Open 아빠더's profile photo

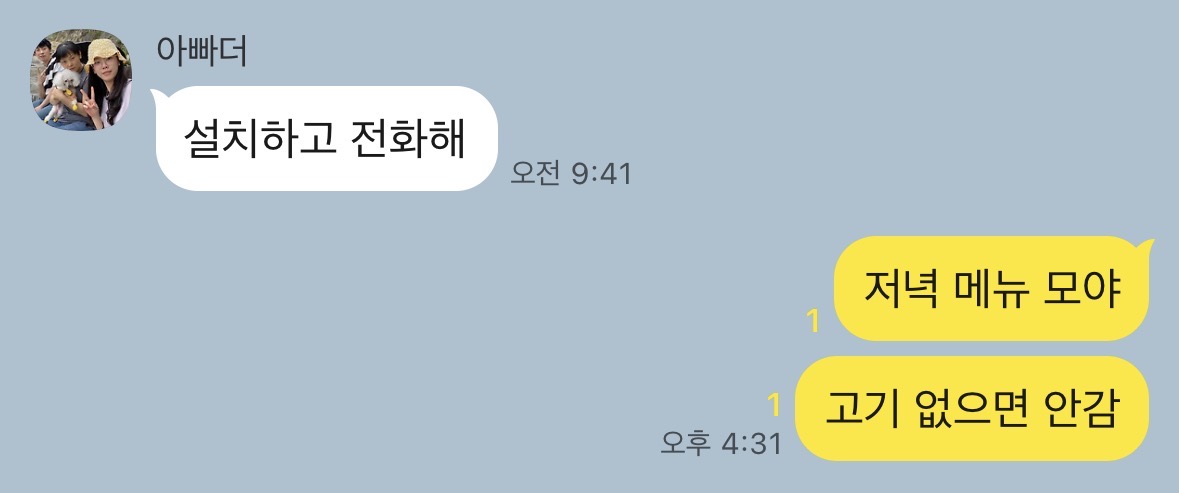81,80
